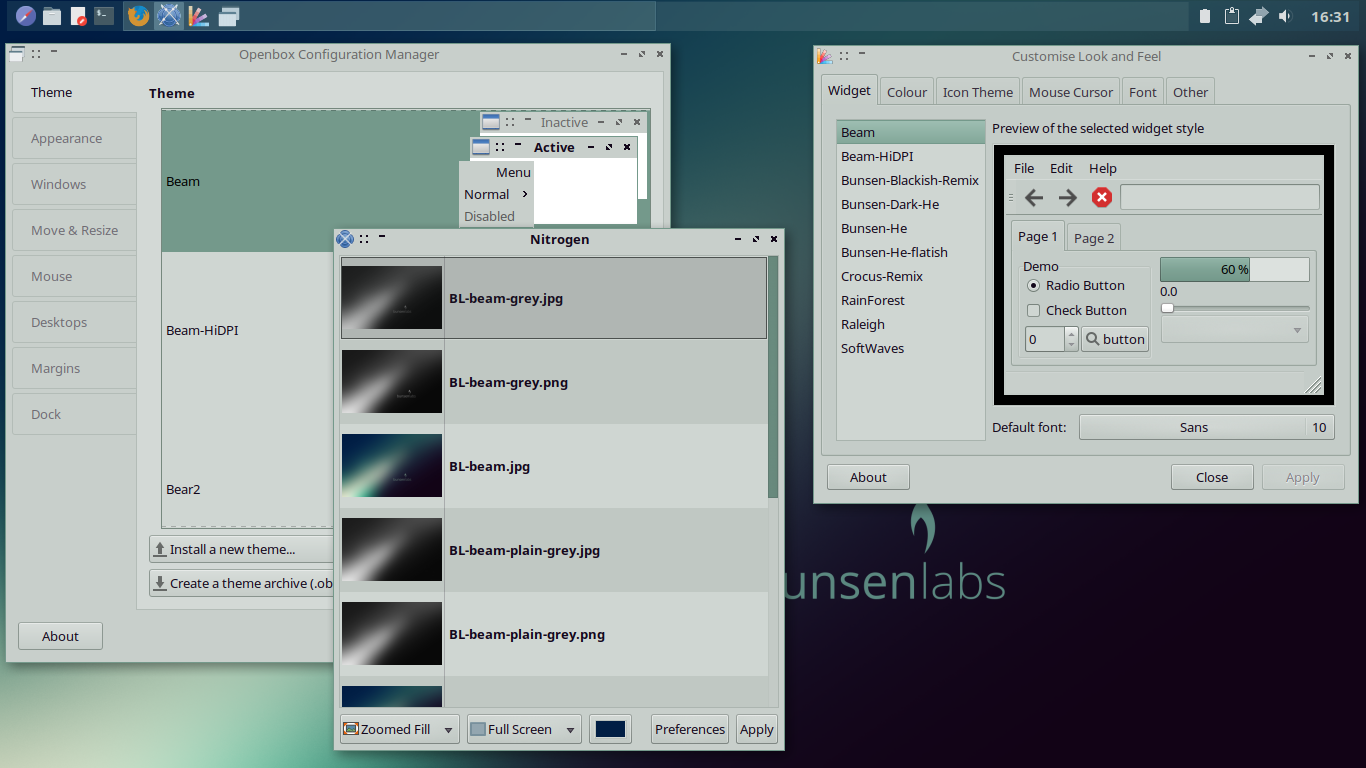Screen dimensions: 1366x768
Task: Click the text entry in widget preview toolbar
Action: click(x=1220, y=197)
